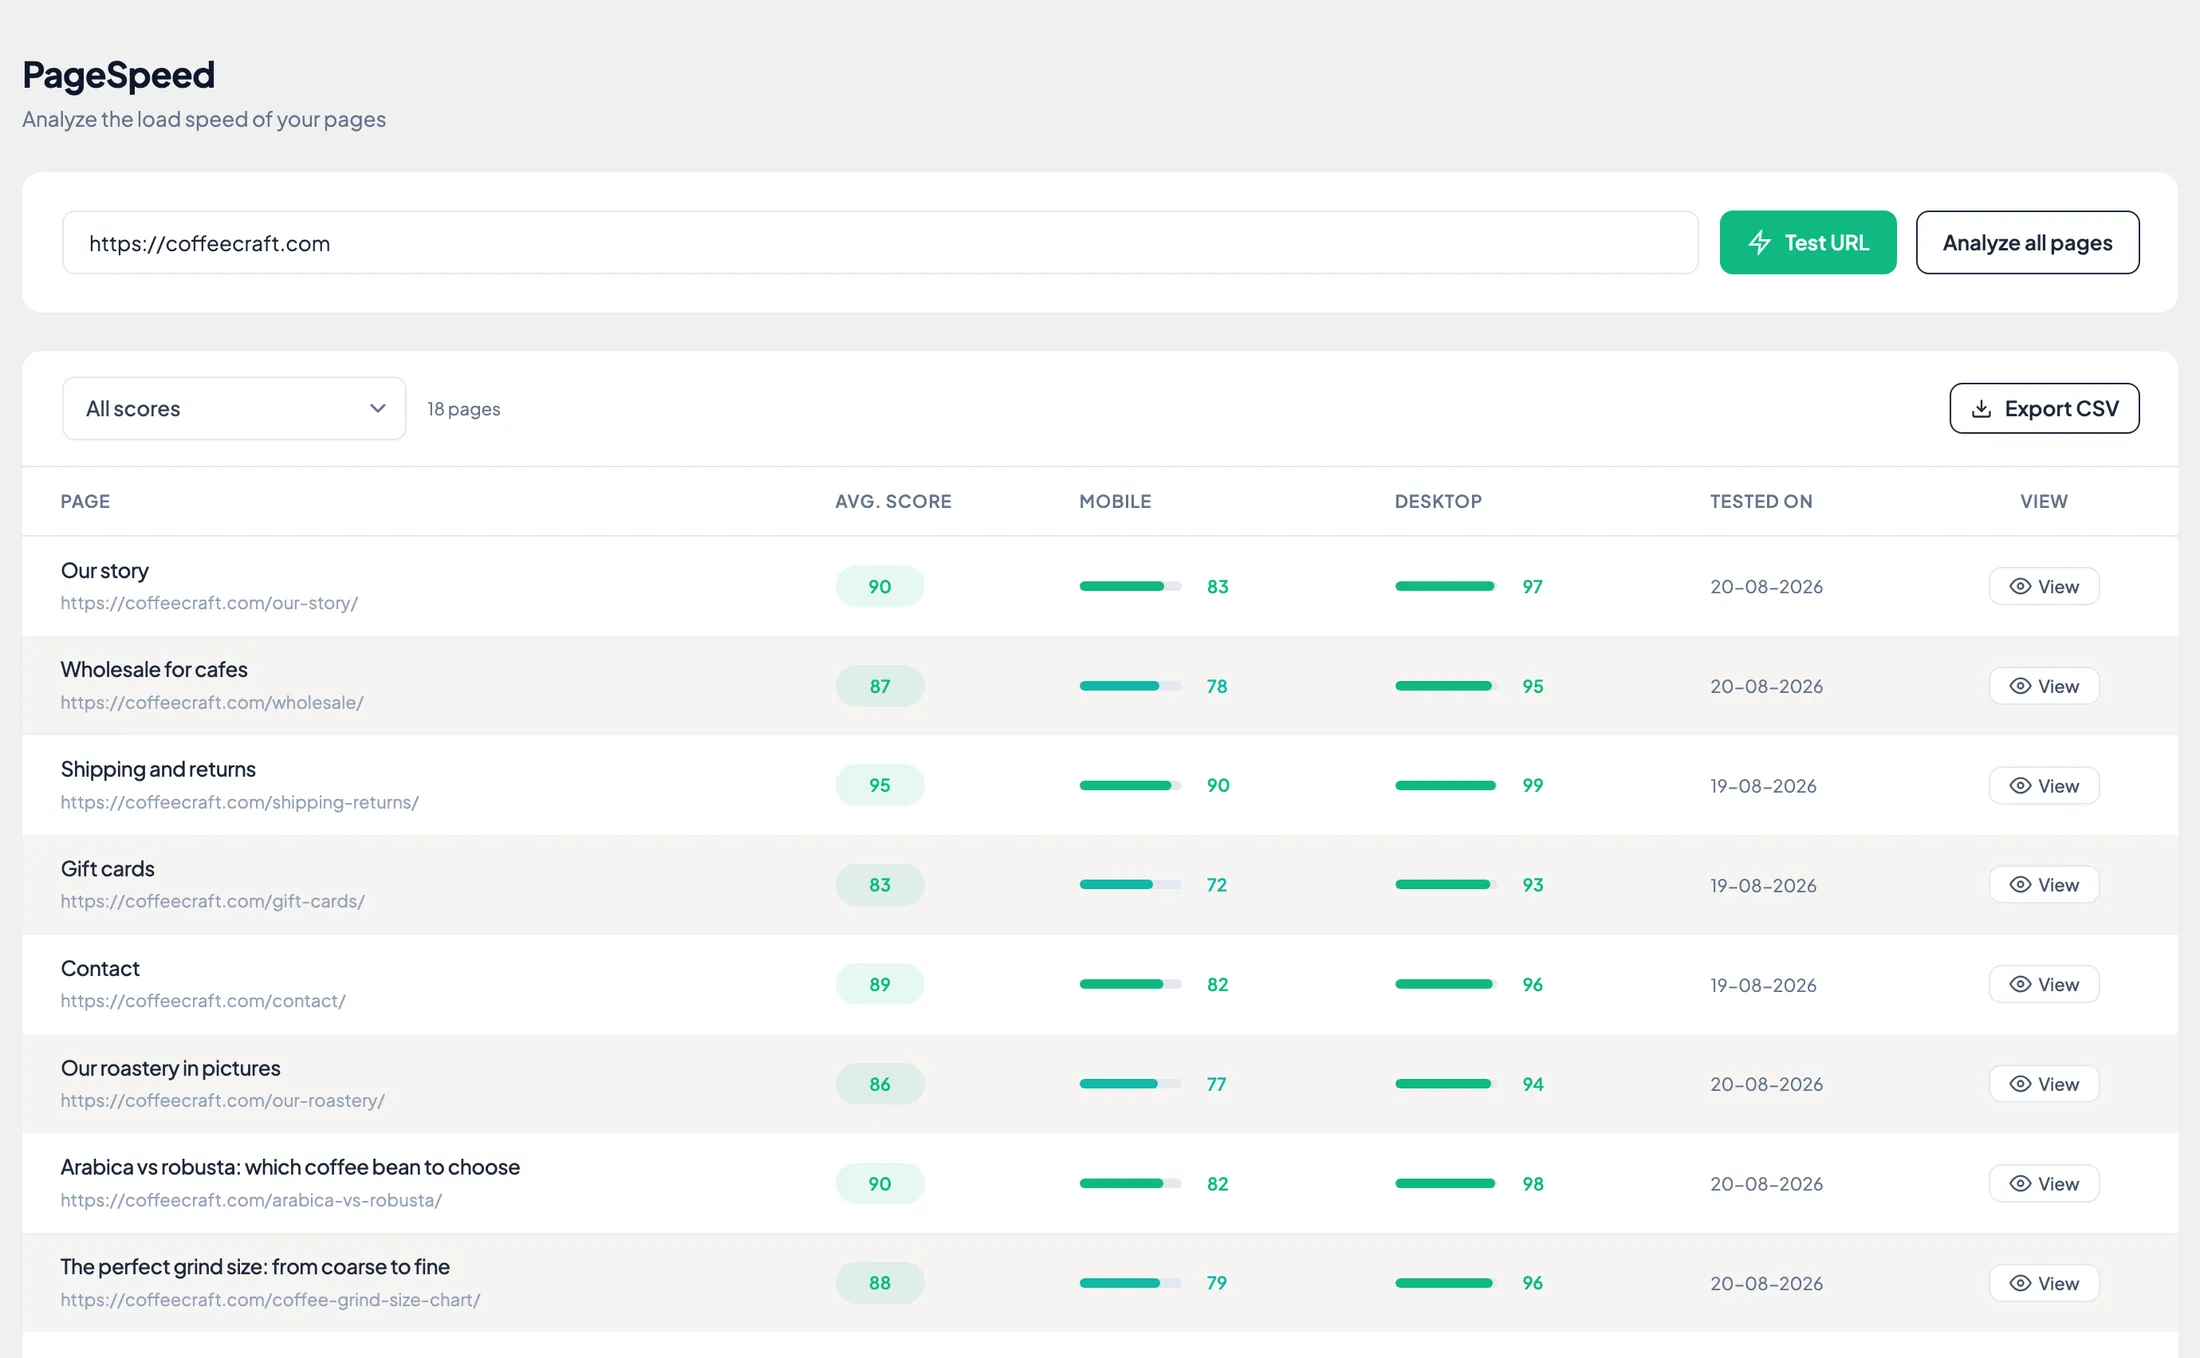Image resolution: width=2200 pixels, height=1358 pixels.
Task: Click the DESKTOP column header
Action: point(1438,501)
